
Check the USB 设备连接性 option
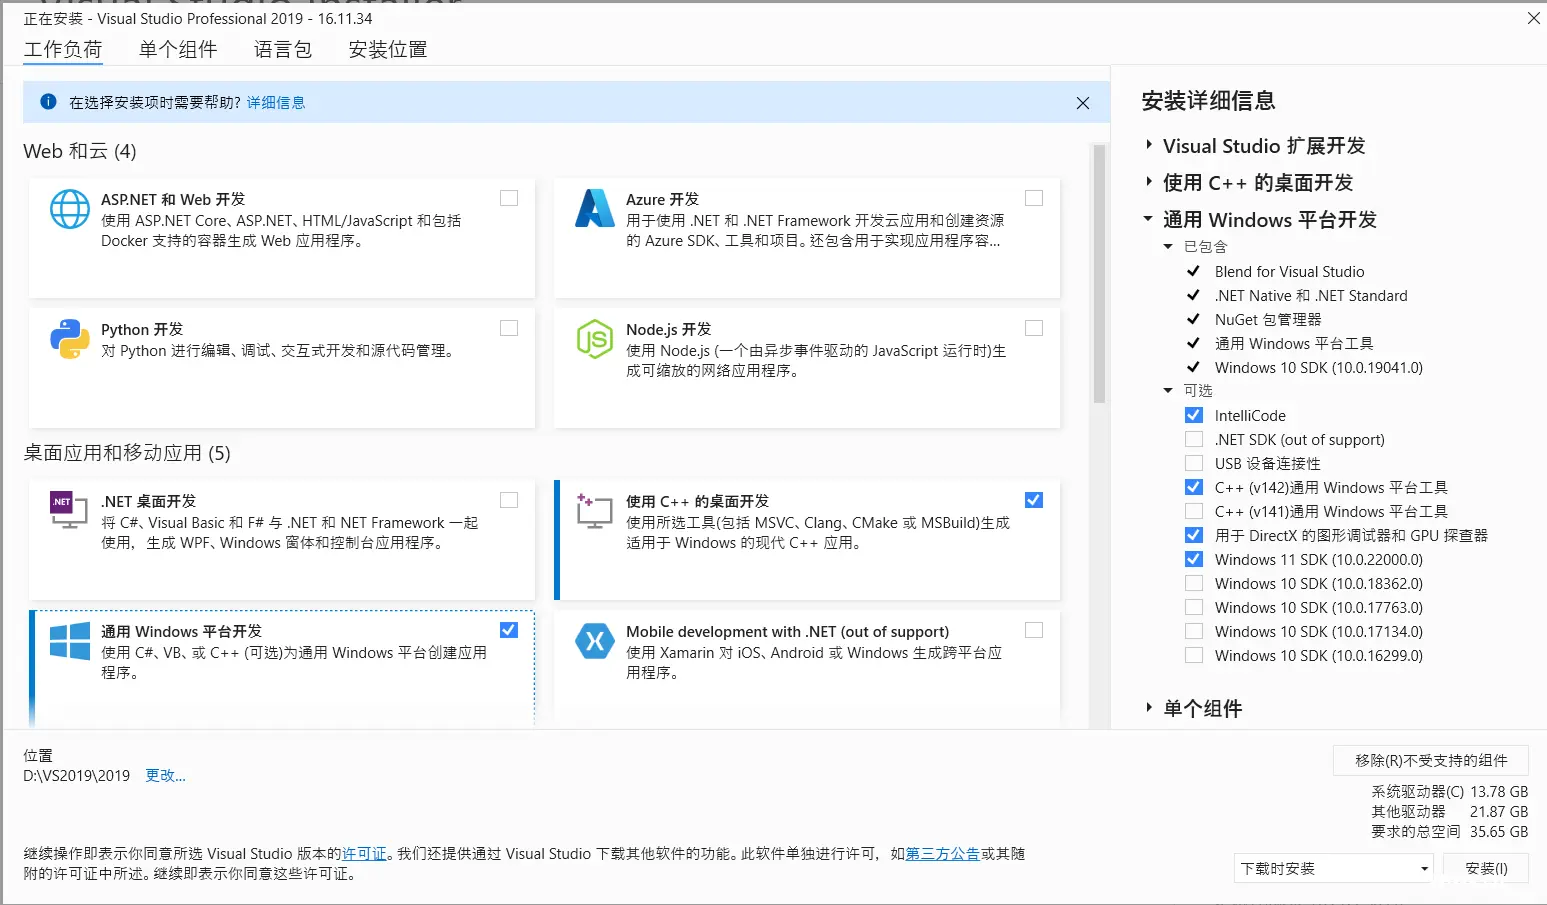point(1194,463)
